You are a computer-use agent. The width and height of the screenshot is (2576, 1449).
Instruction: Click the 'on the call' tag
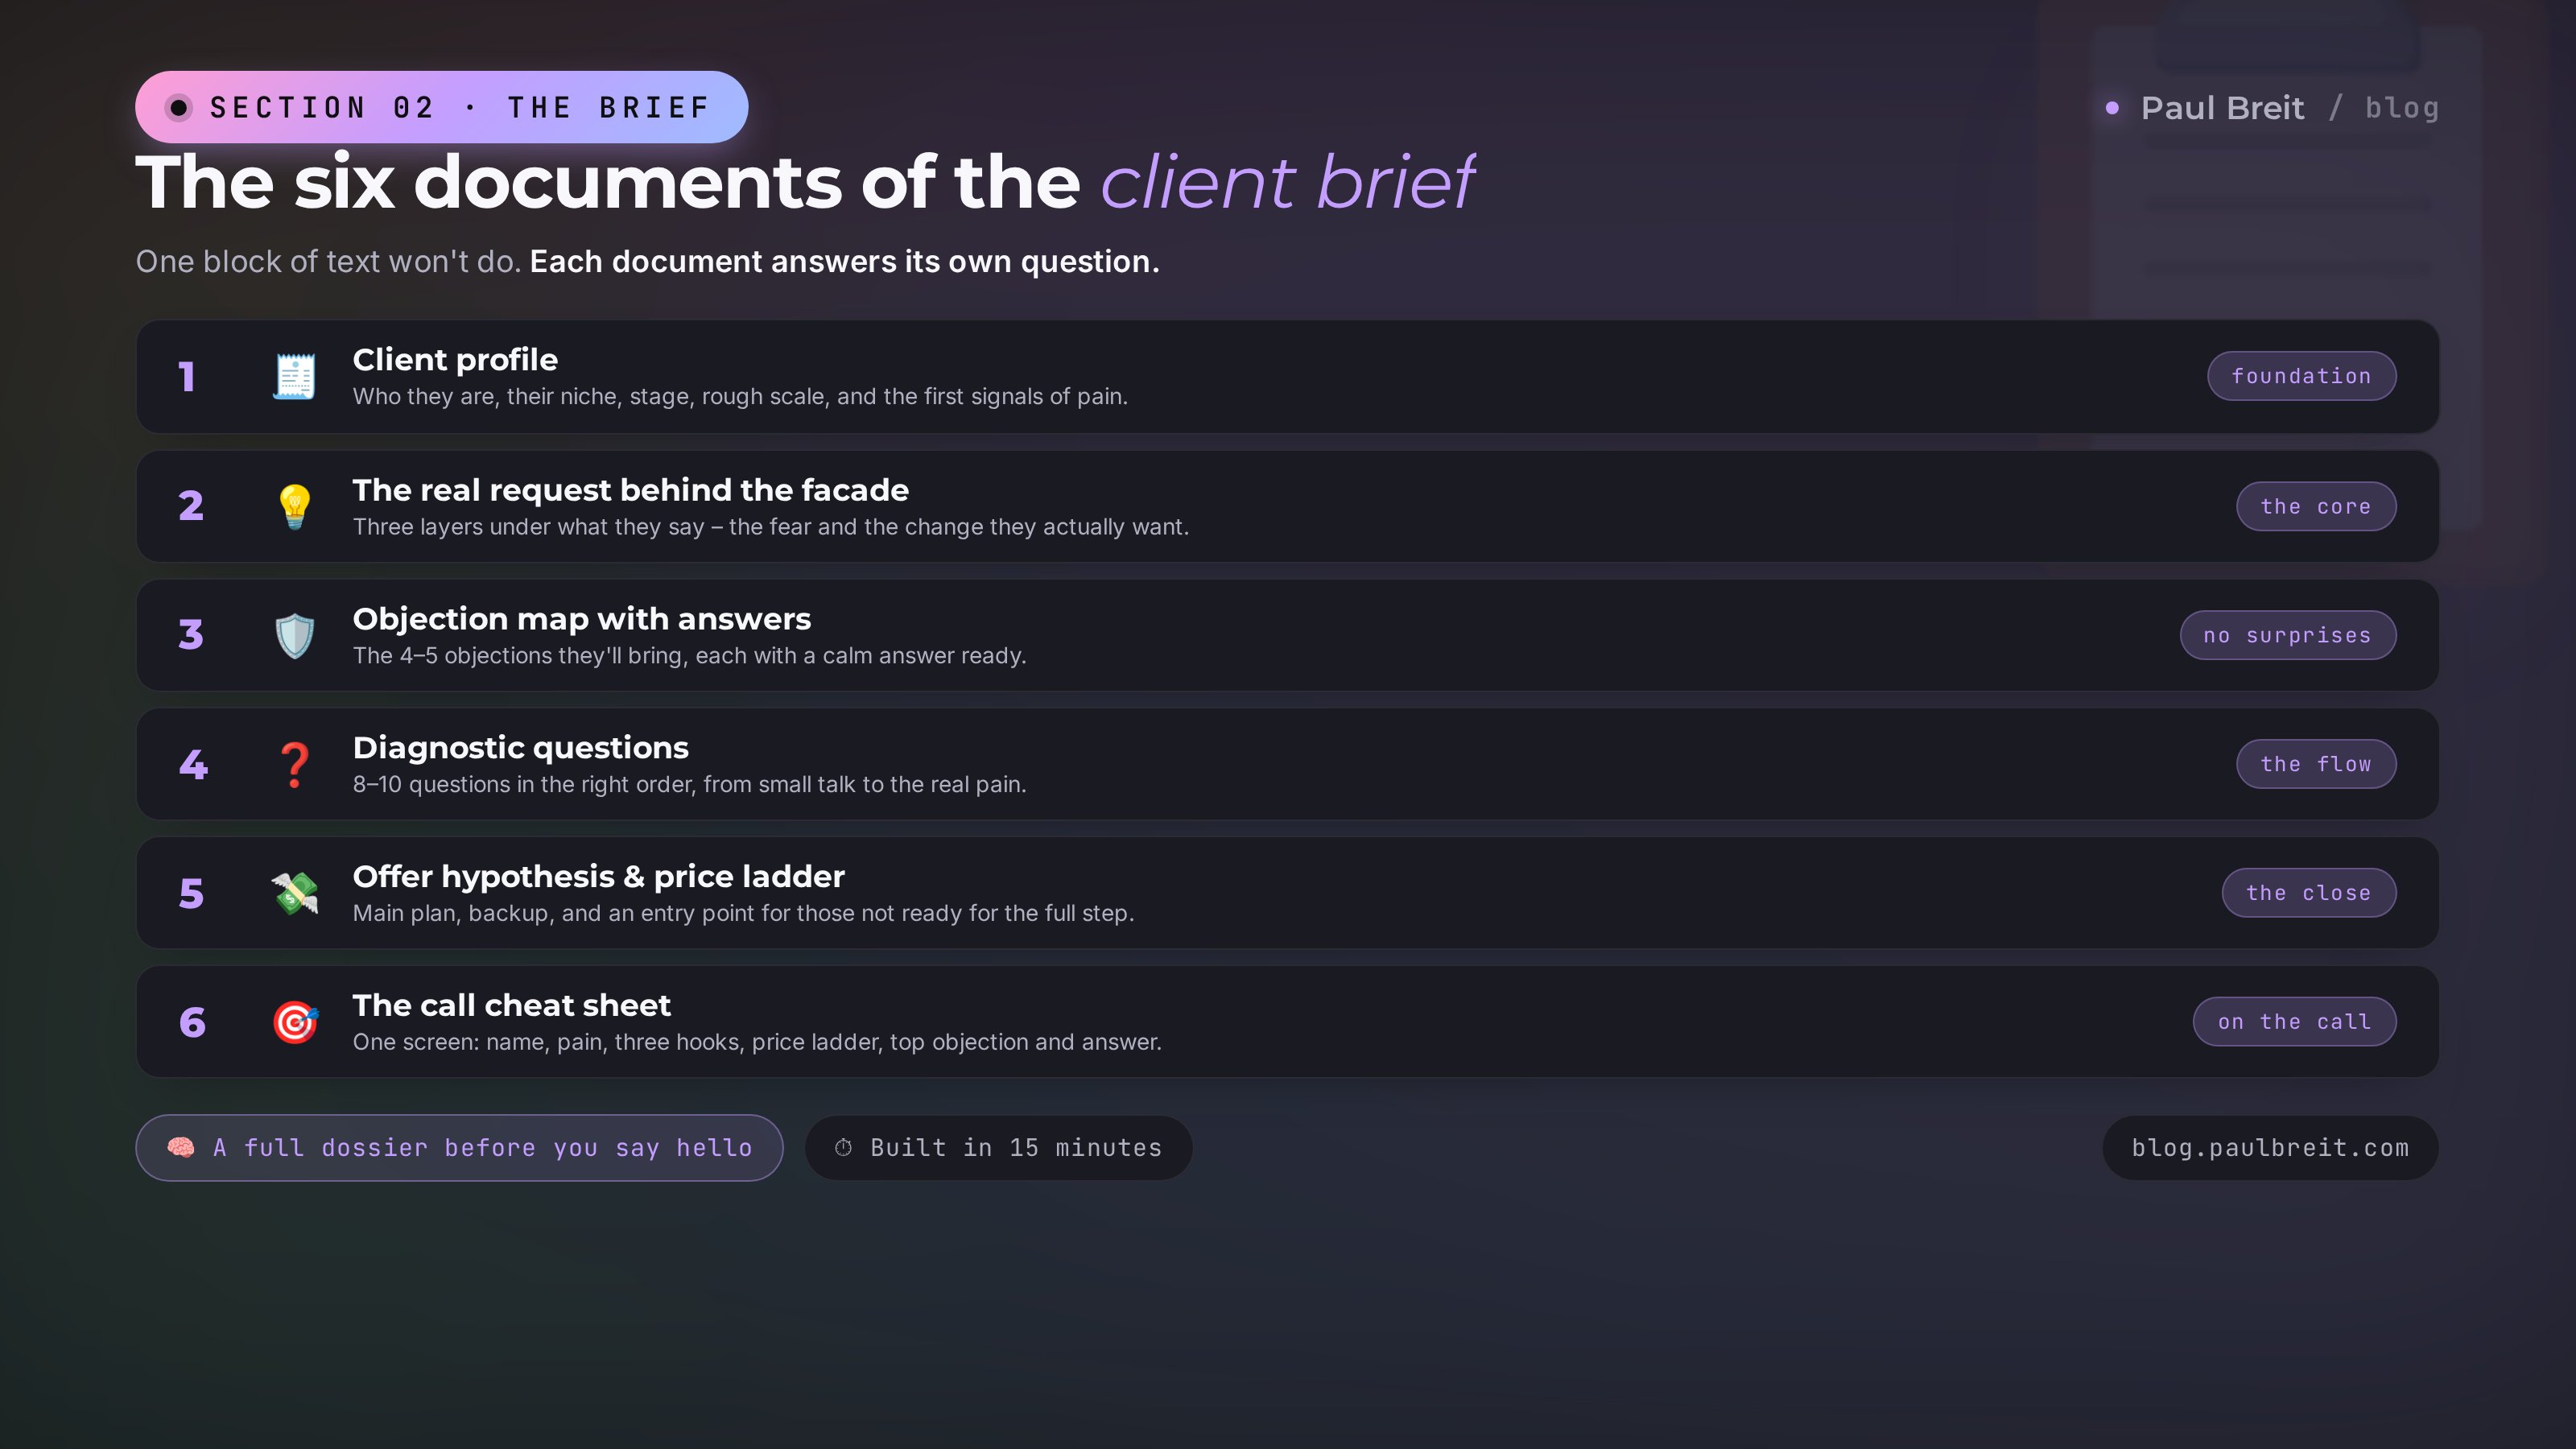coord(2294,1022)
